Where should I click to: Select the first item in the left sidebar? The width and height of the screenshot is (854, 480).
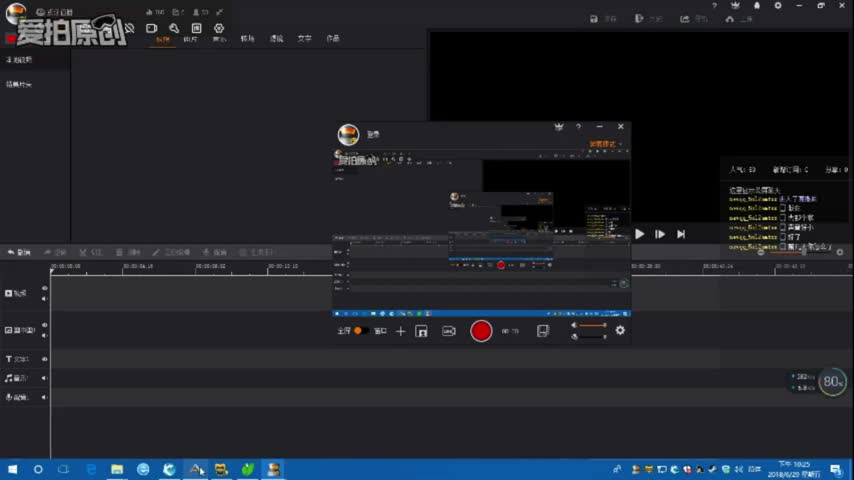point(20,60)
